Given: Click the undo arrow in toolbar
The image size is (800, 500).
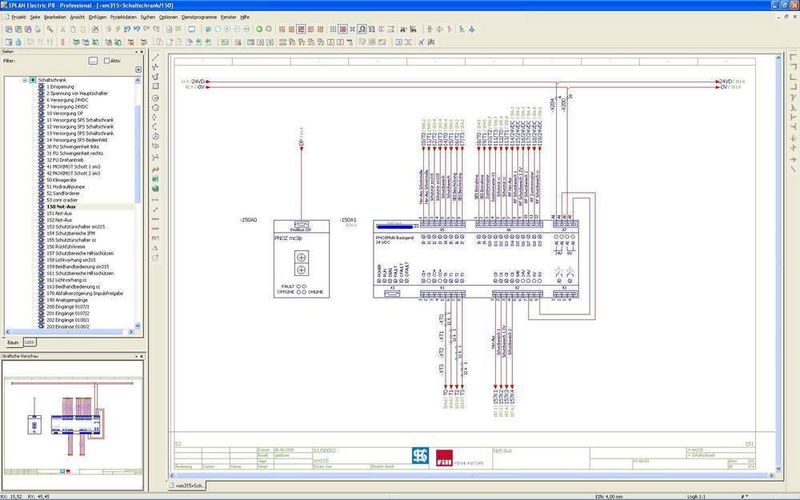Looking at the screenshot, I should [x=127, y=29].
